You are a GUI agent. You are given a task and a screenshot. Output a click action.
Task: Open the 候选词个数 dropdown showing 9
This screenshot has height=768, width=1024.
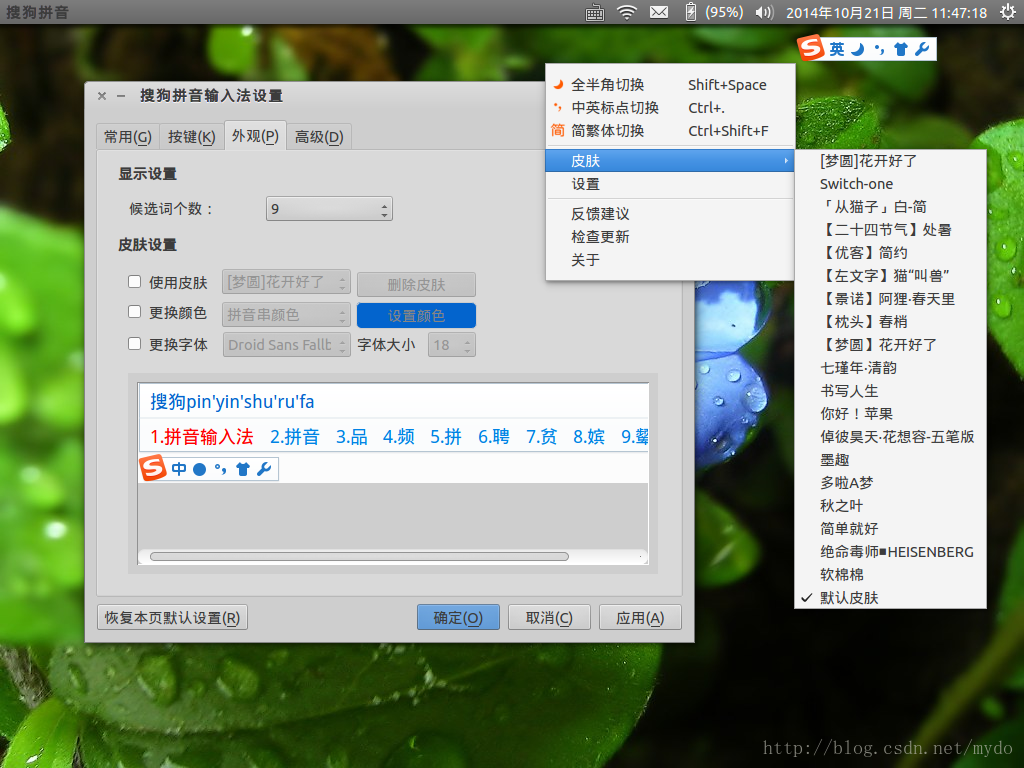pos(329,209)
